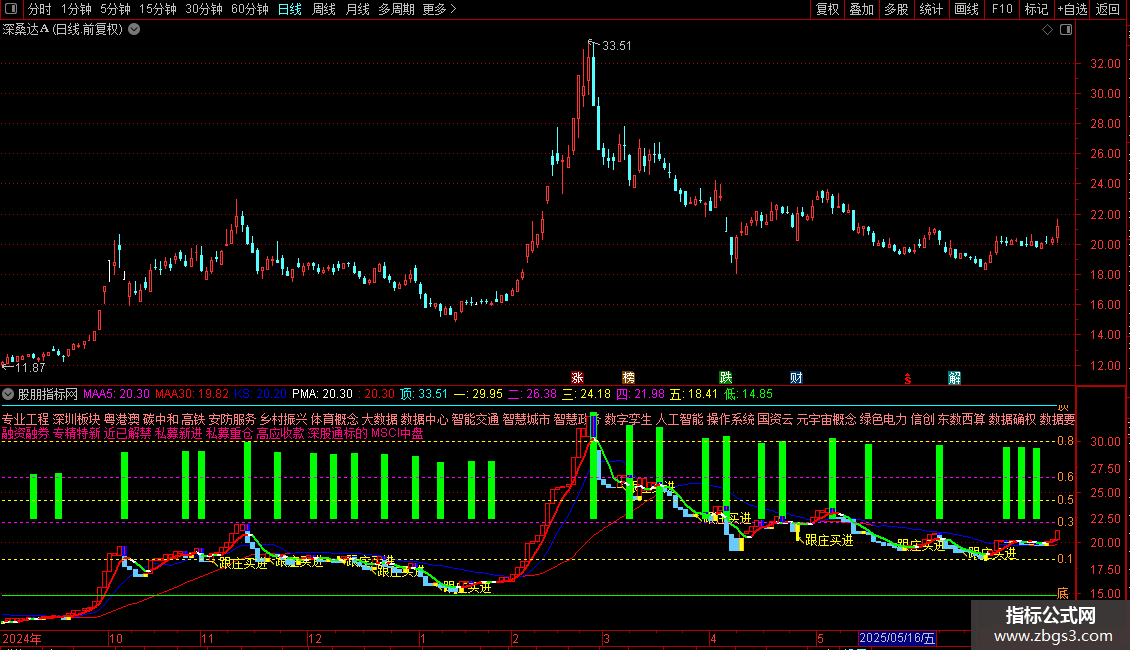Screen dimensions: 1130x650
Task: Click the diamond icon above the chart
Action: pyautogui.click(x=1047, y=30)
